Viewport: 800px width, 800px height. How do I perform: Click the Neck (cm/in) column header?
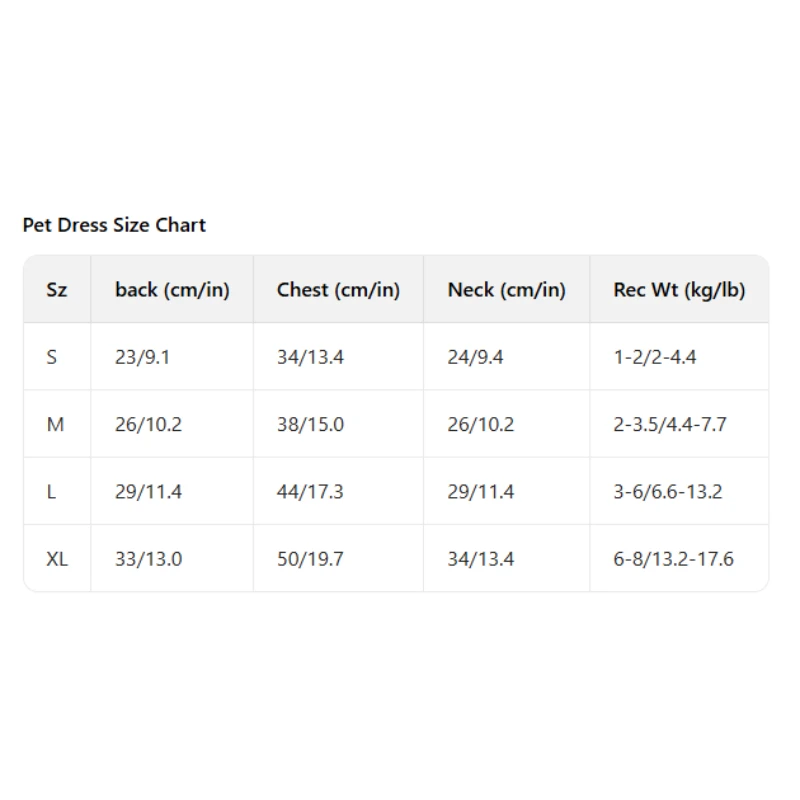coord(507,290)
